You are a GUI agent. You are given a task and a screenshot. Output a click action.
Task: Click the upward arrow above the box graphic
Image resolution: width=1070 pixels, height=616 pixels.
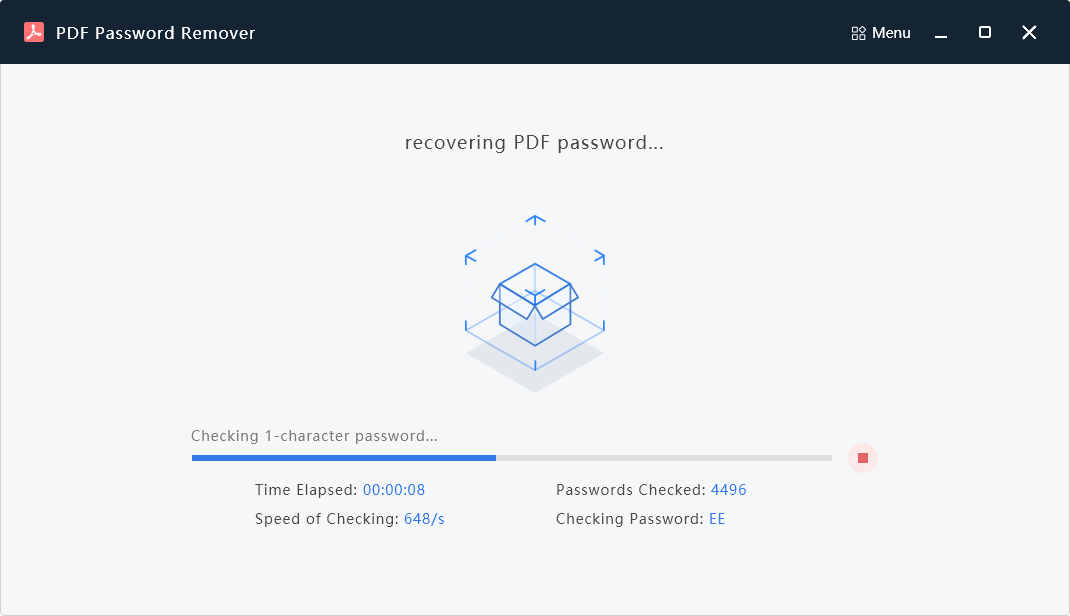pos(535,220)
